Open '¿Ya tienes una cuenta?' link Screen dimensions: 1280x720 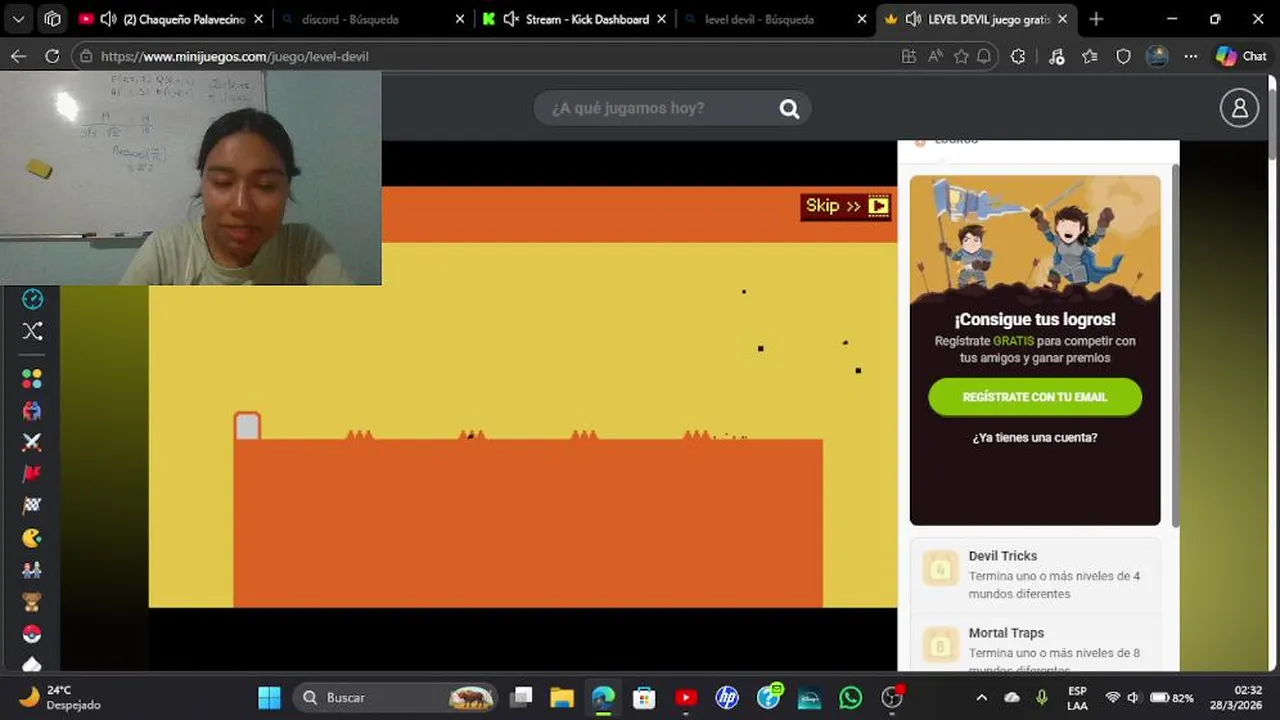[x=1035, y=437]
